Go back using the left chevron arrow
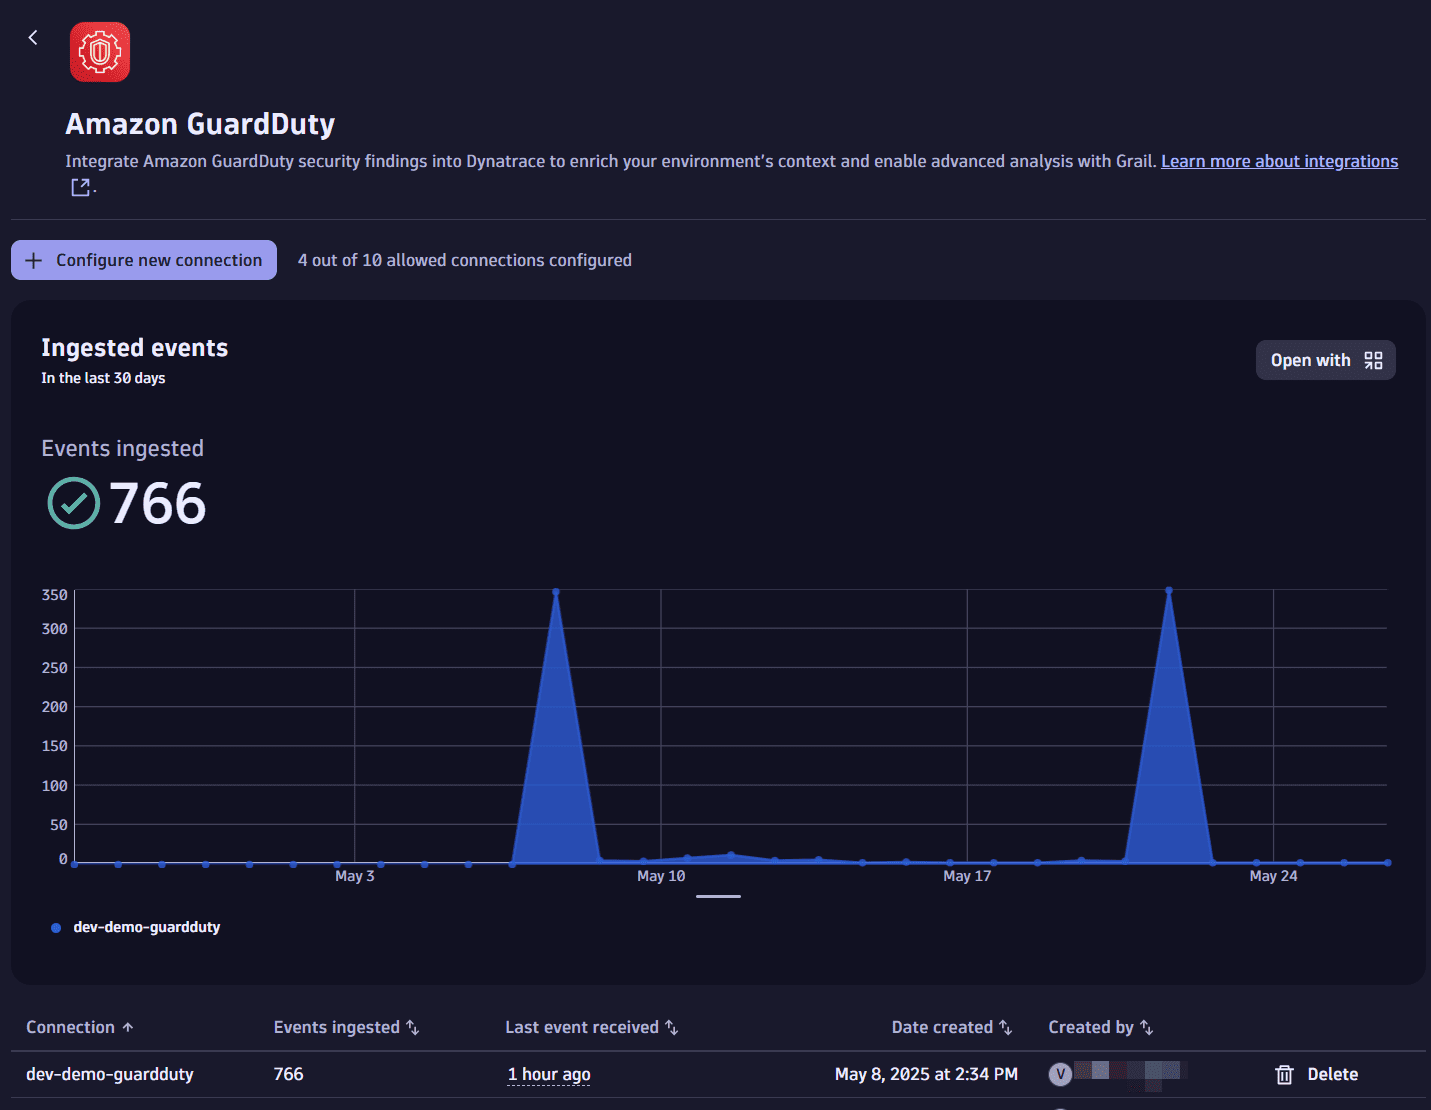 point(33,37)
